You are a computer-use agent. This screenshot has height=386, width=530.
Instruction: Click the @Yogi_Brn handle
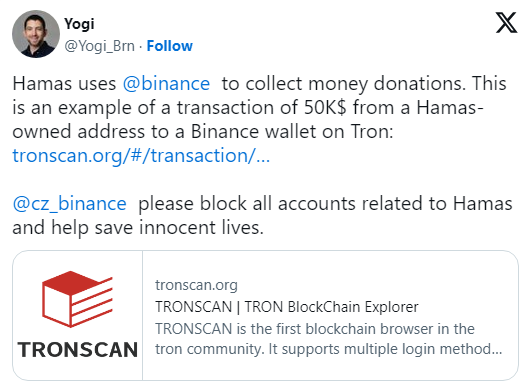99,46
